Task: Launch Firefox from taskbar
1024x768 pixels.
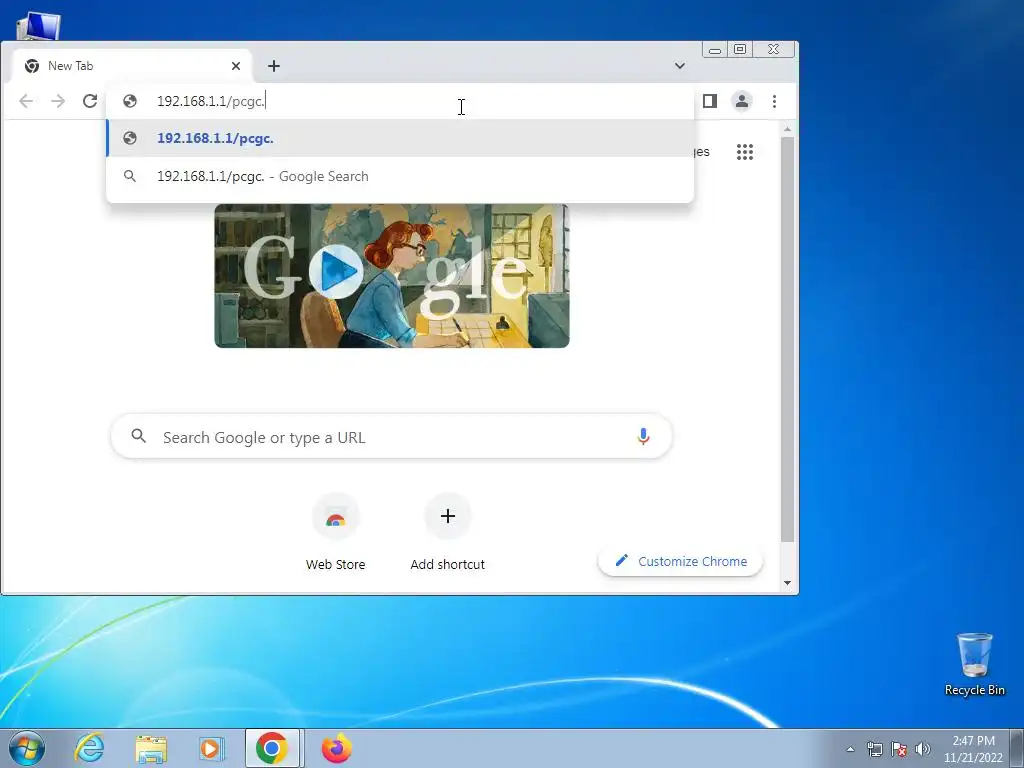Action: pos(336,748)
